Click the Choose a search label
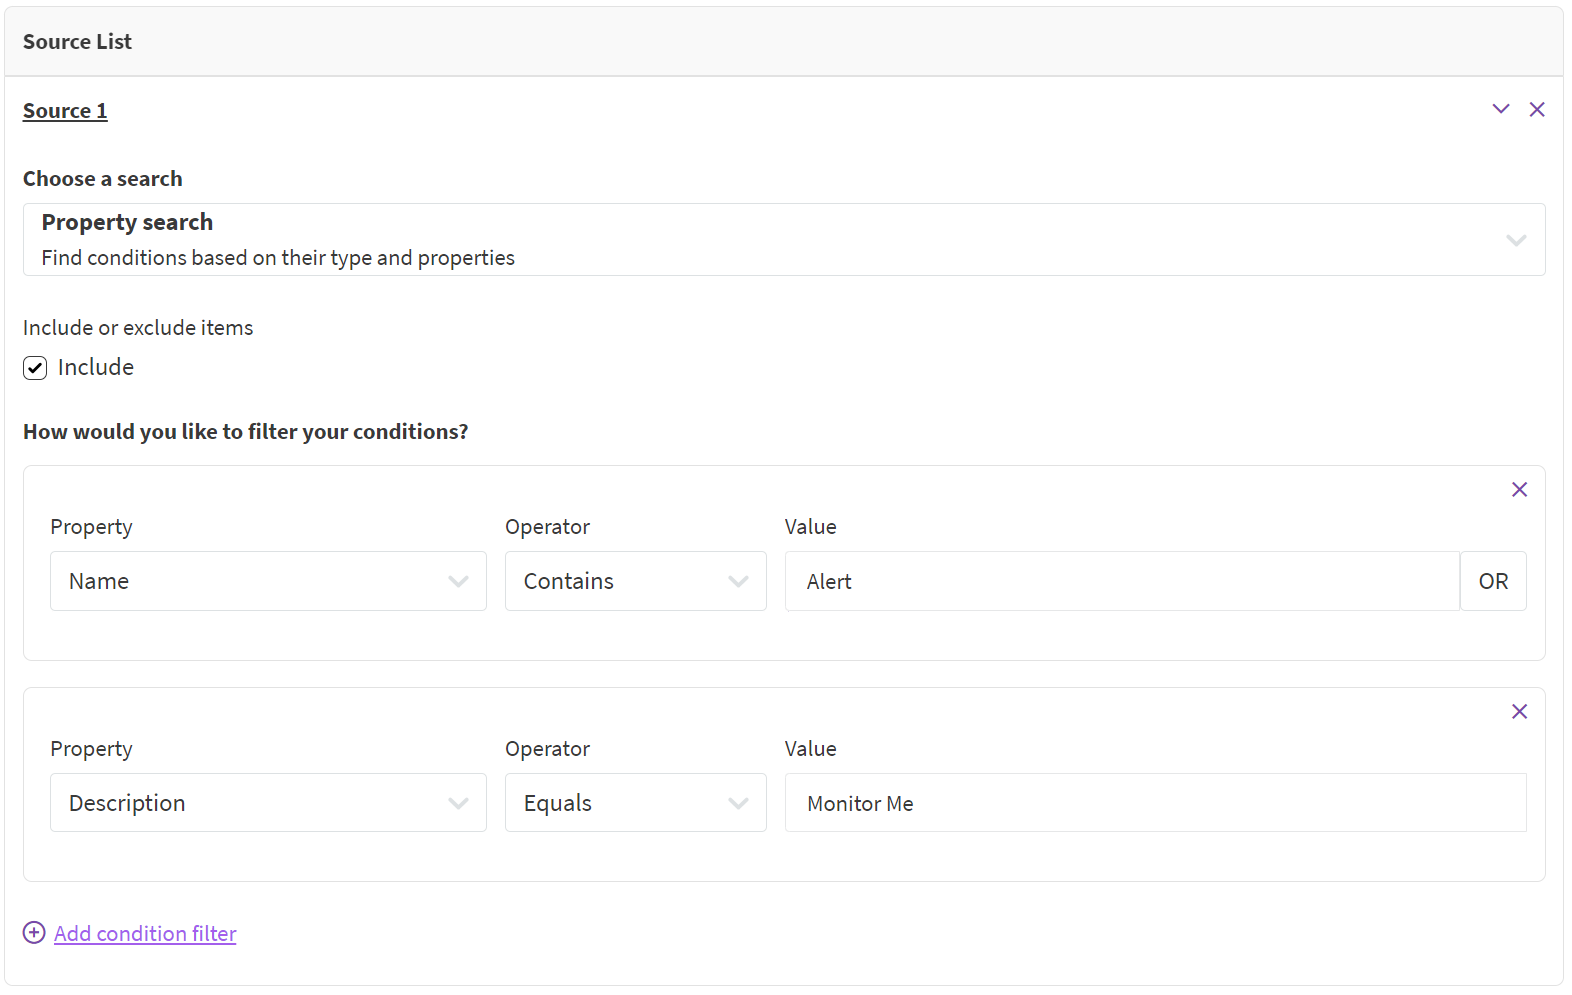The width and height of the screenshot is (1572, 995). [x=103, y=179]
